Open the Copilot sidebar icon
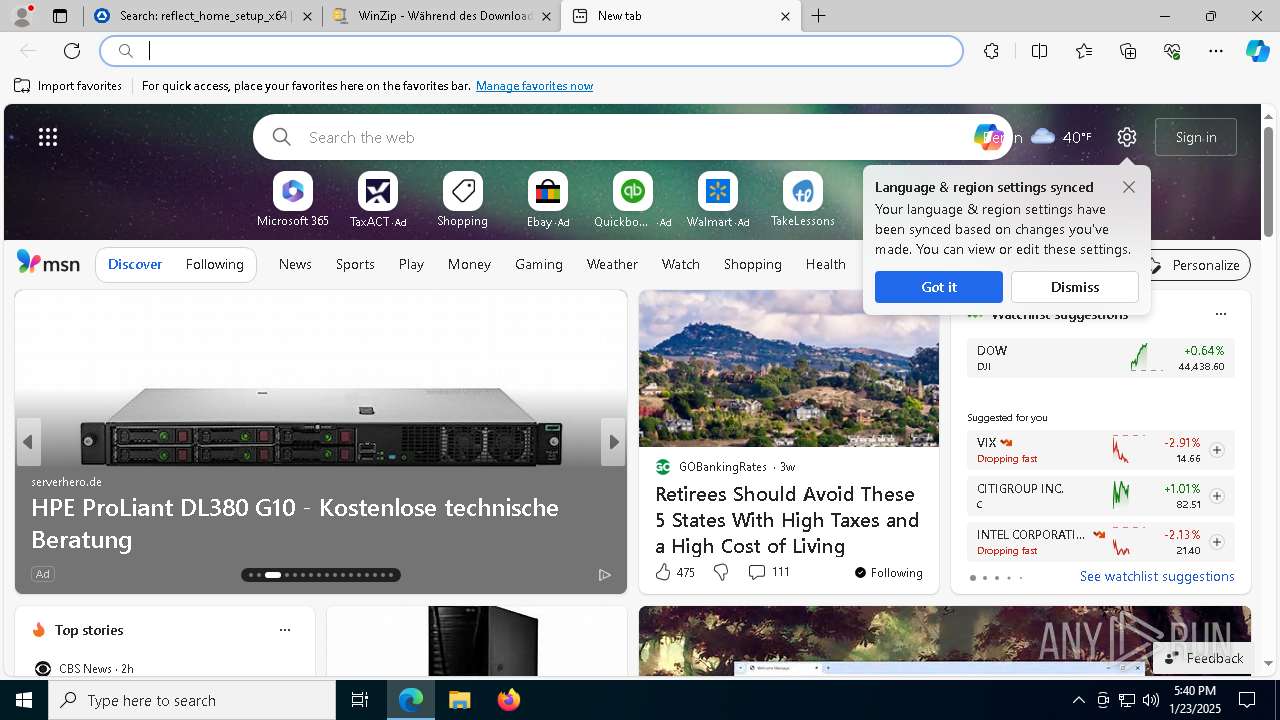Viewport: 1280px width, 720px height. point(1258,51)
